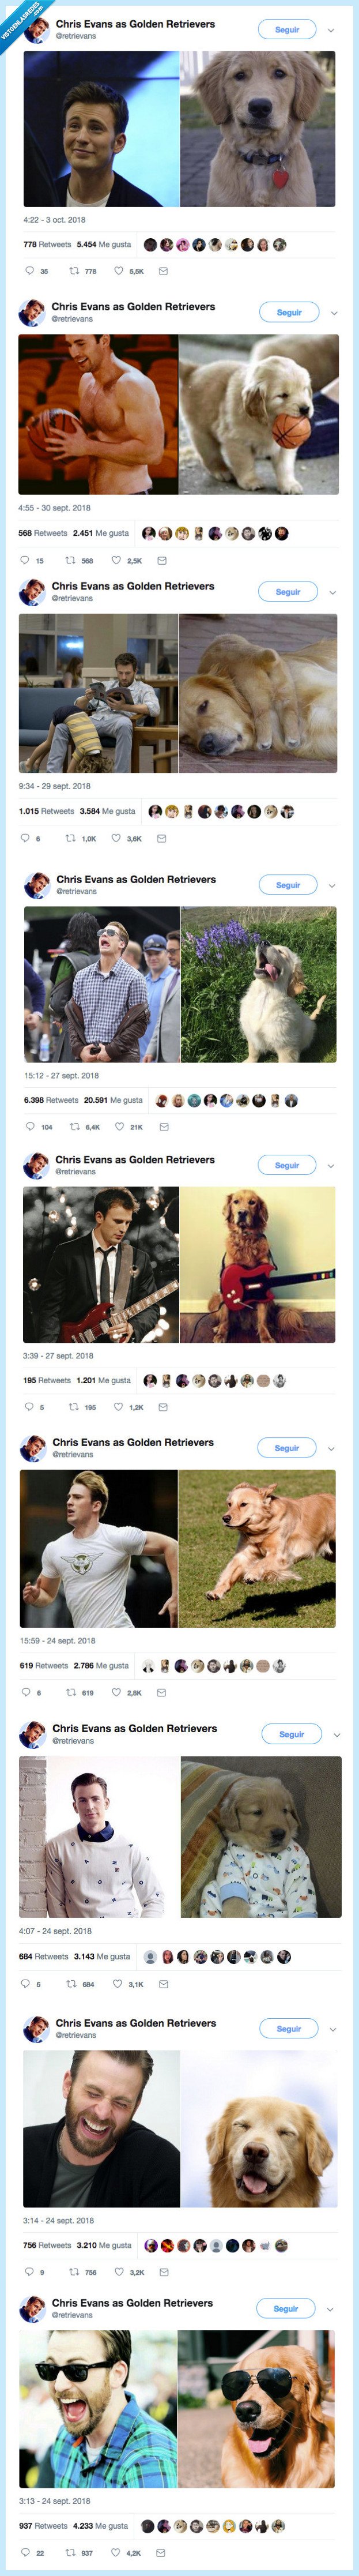Open chevron menu beside the first Seguir button
359x2576 pixels.
click(x=330, y=30)
